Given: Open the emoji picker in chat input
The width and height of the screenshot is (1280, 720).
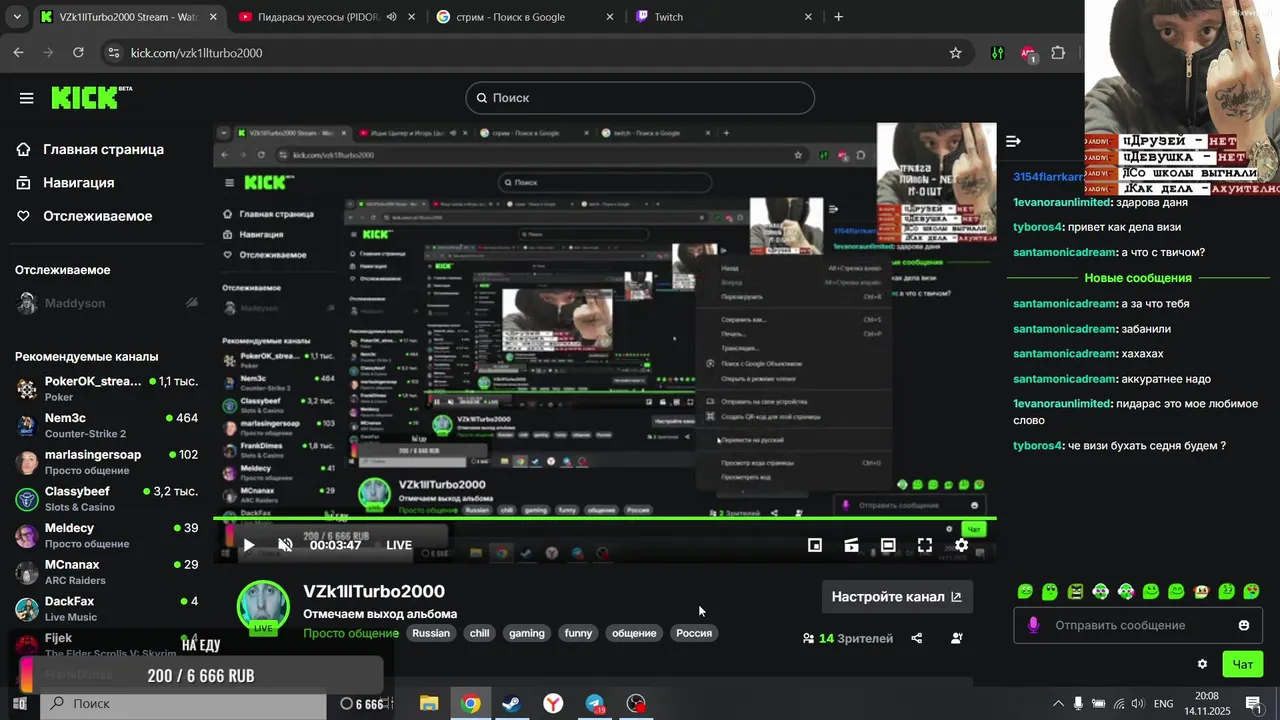Looking at the screenshot, I should 1244,625.
